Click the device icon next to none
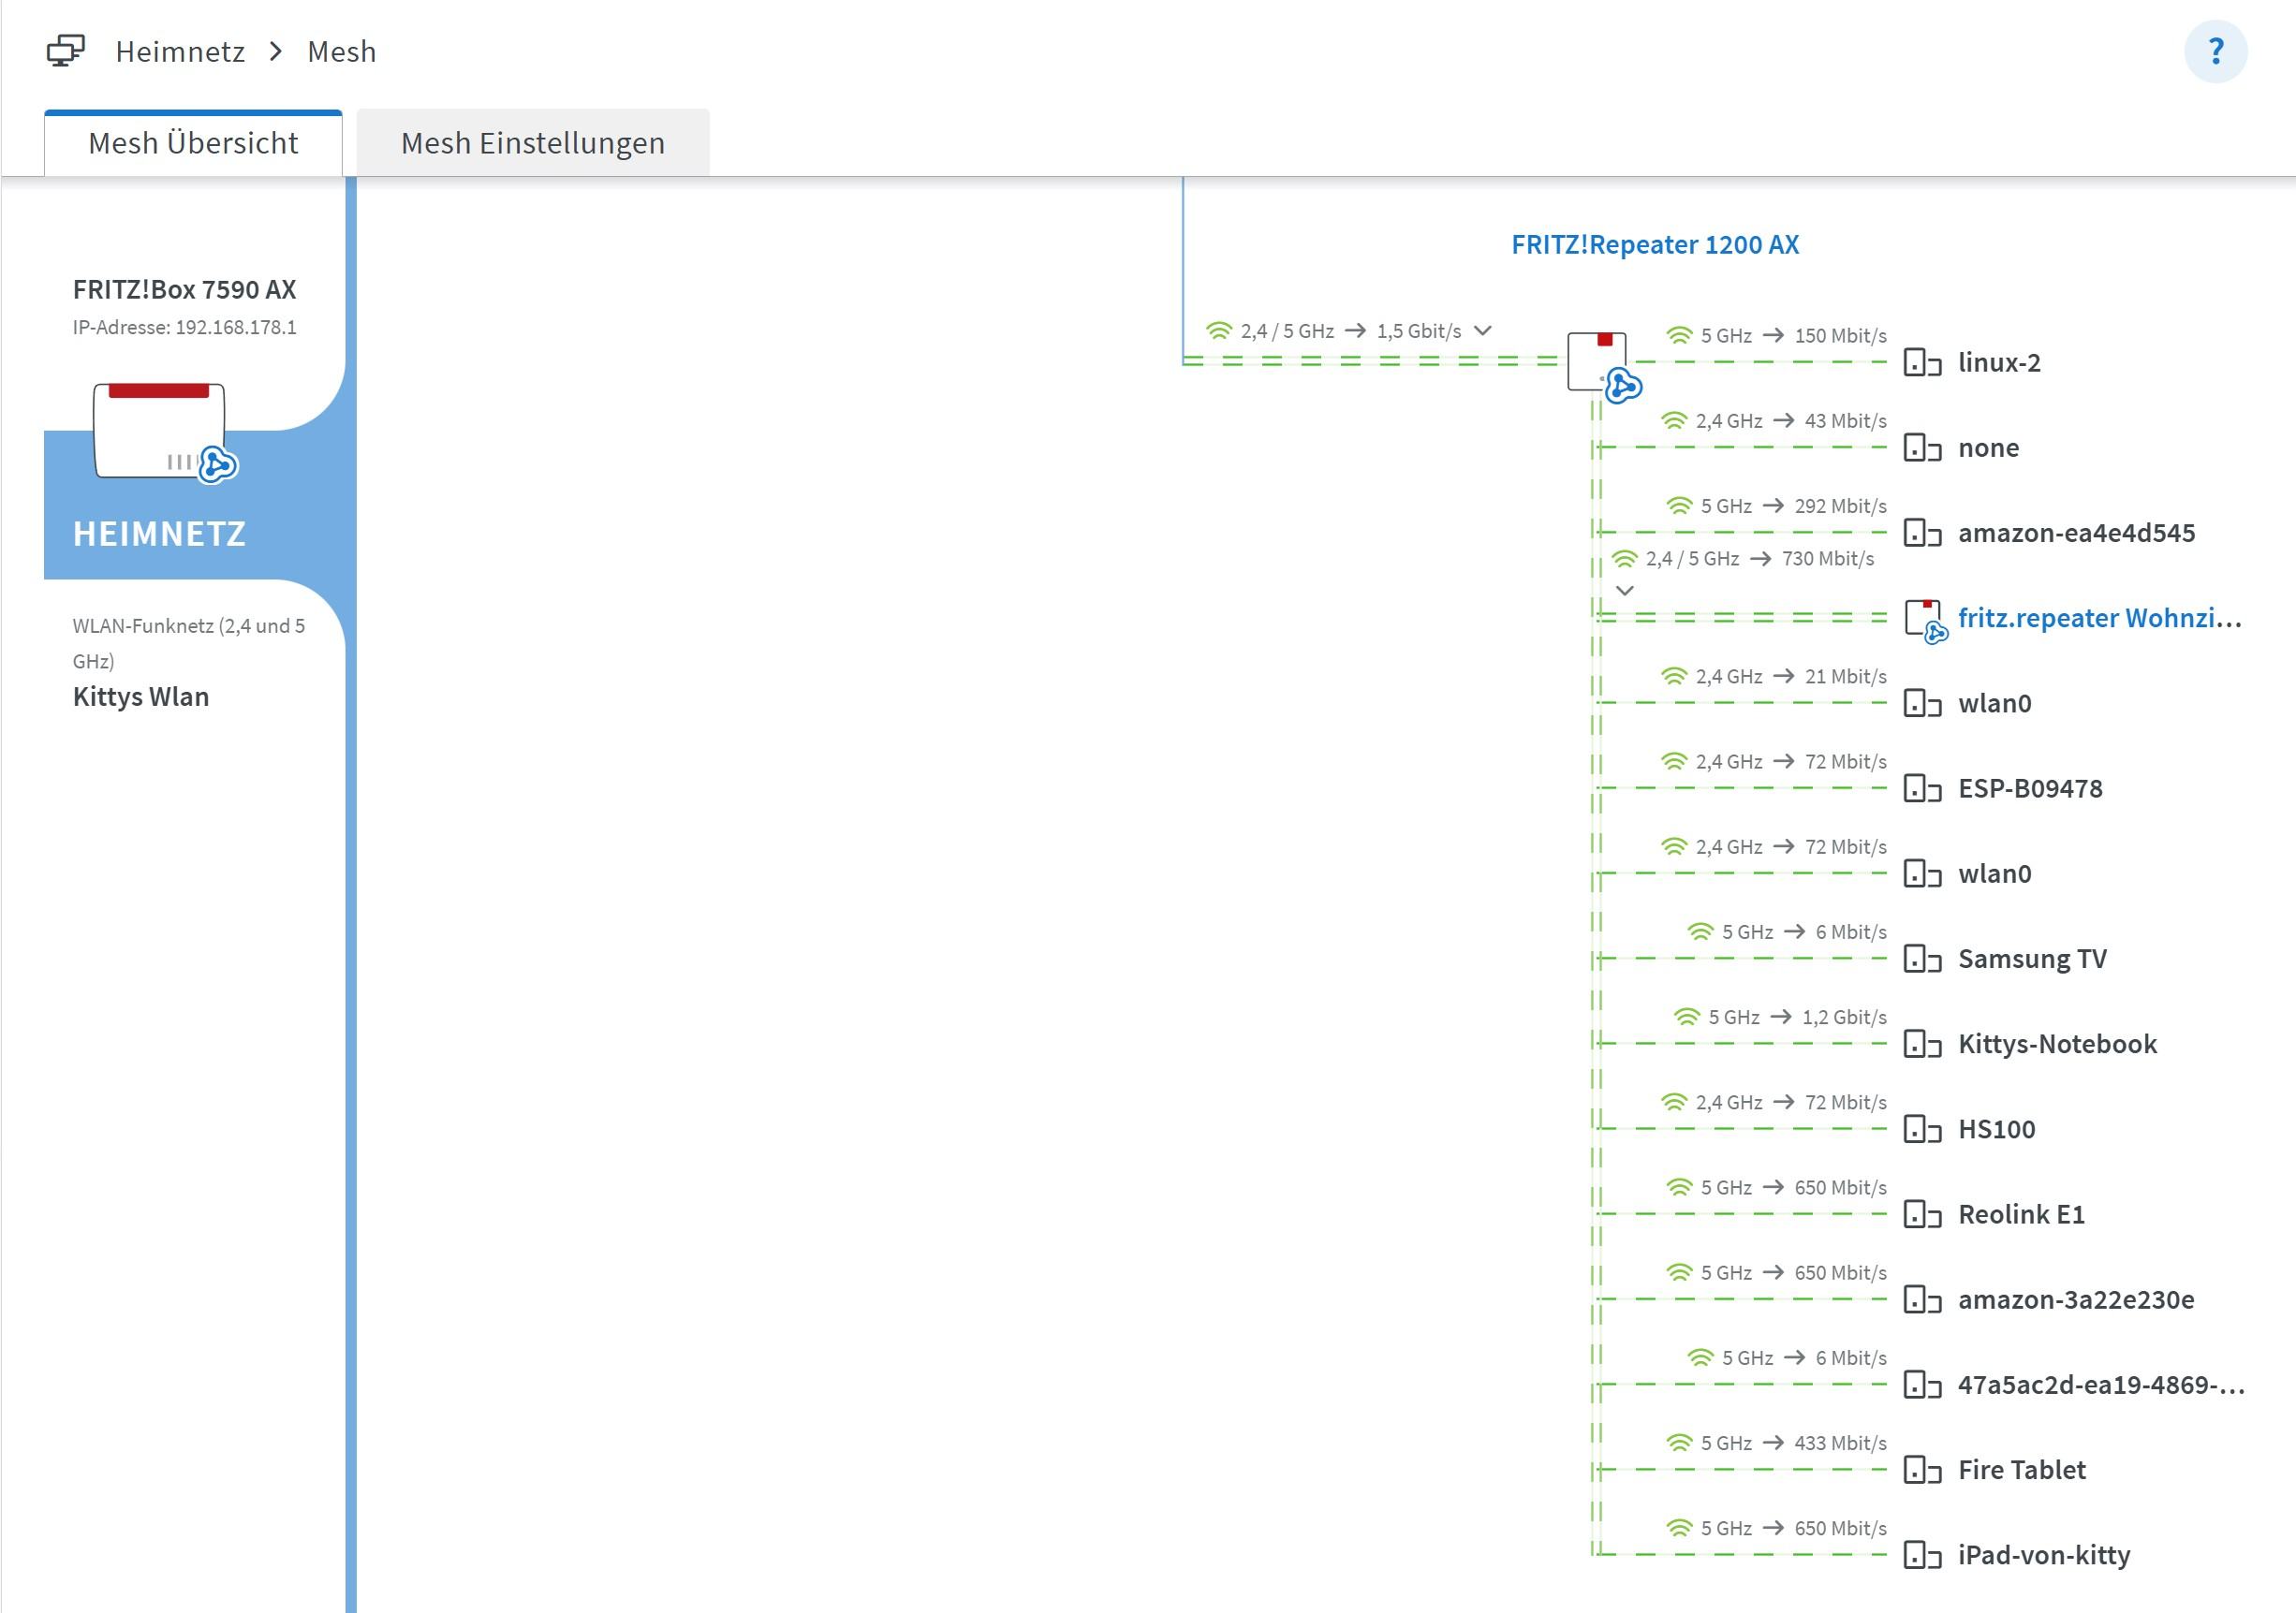 pos(1922,447)
